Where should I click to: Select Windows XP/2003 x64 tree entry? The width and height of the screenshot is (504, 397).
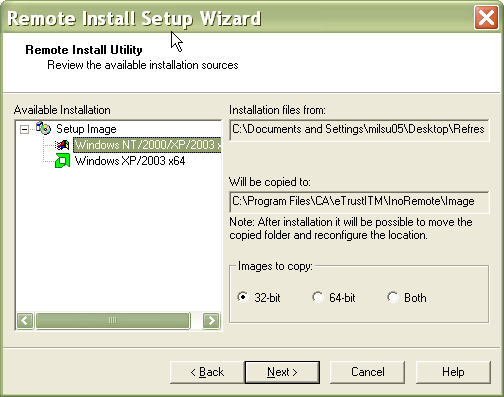pyautogui.click(x=130, y=161)
